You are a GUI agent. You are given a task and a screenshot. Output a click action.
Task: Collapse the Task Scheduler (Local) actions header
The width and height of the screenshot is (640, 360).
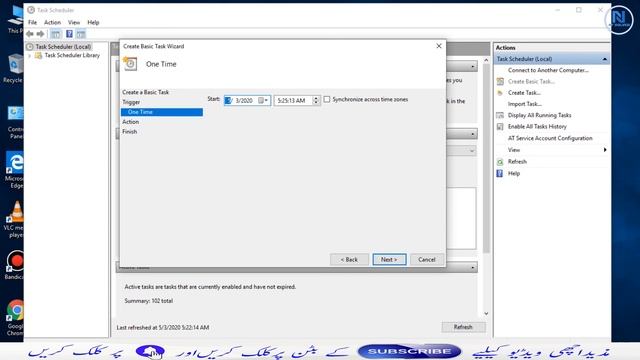pos(604,59)
